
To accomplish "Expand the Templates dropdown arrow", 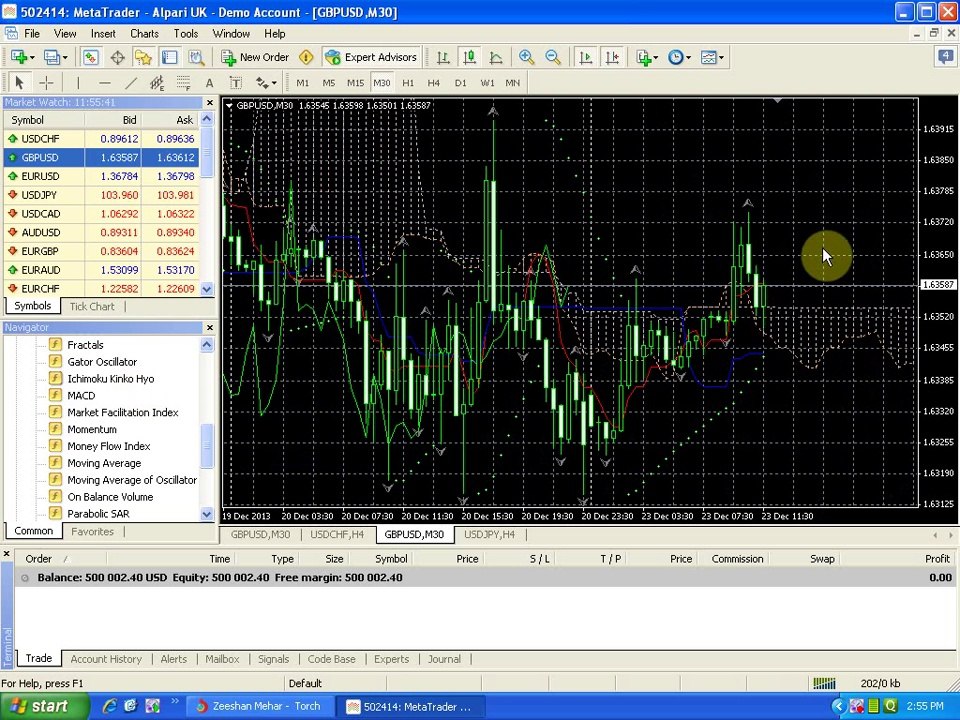I will [x=721, y=58].
